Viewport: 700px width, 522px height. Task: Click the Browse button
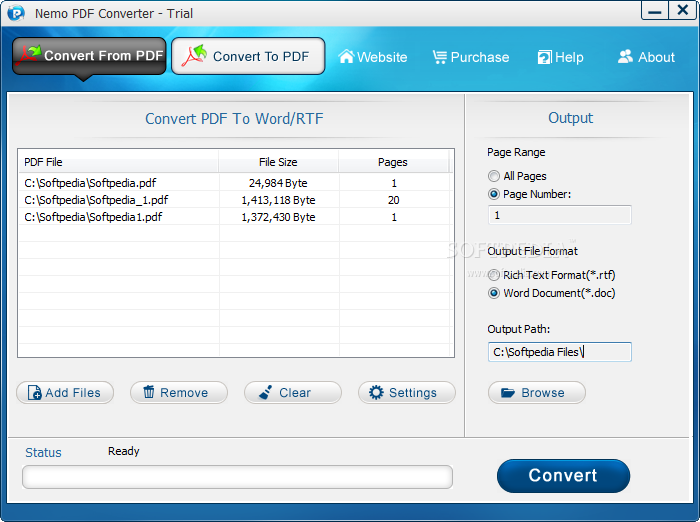click(x=537, y=393)
